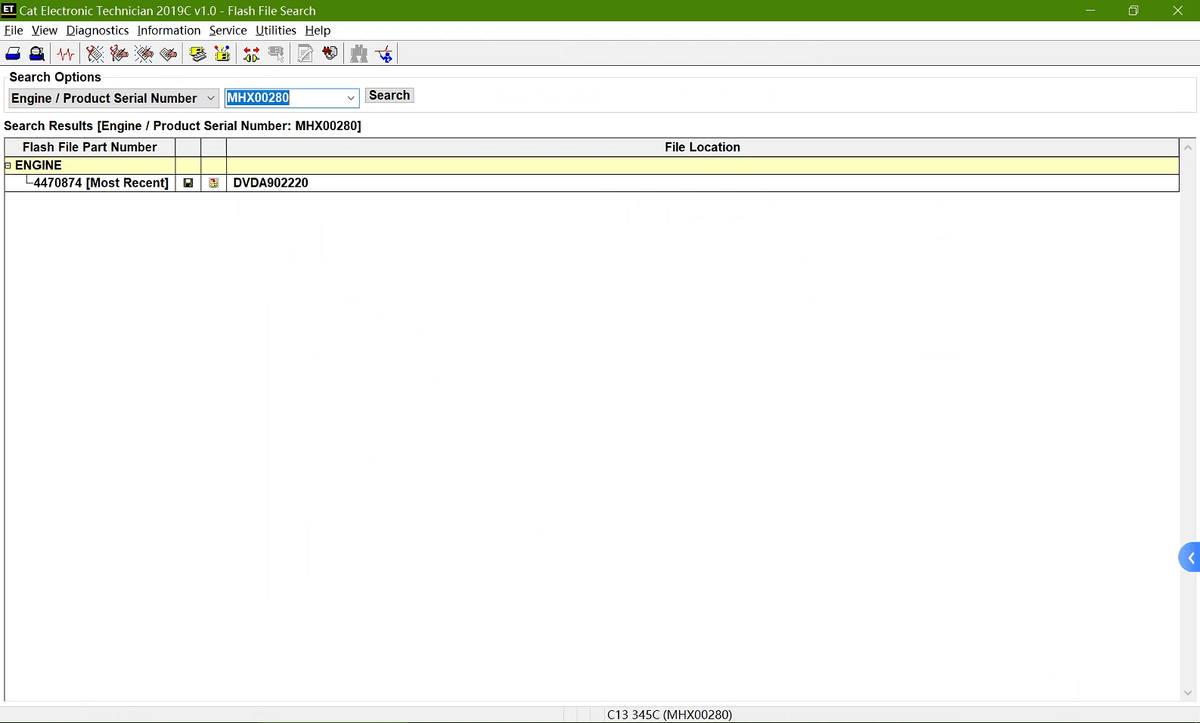Open the Status Tool waveform icon
This screenshot has width=1200, height=723.
coord(67,54)
